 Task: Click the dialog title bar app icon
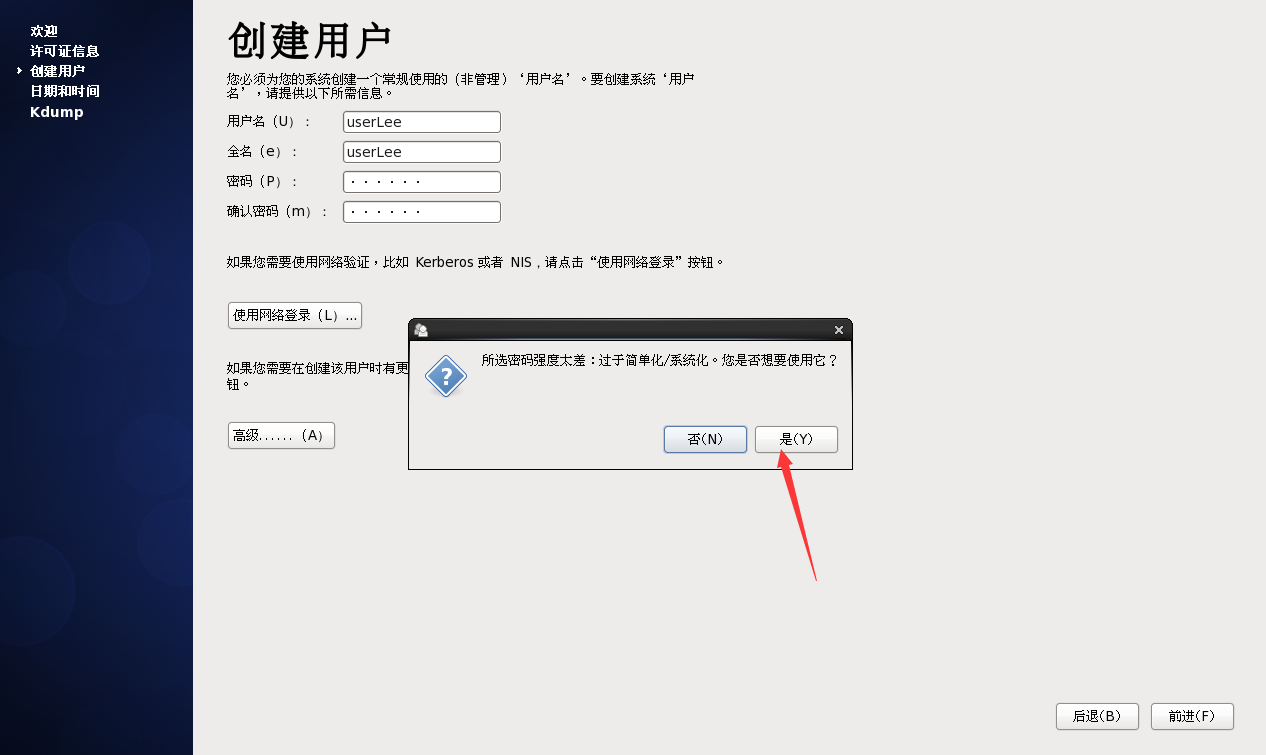(x=421, y=330)
